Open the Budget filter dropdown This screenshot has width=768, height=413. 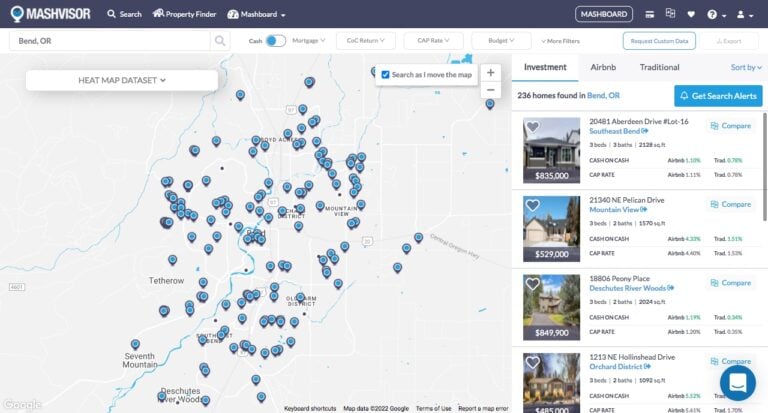point(502,41)
